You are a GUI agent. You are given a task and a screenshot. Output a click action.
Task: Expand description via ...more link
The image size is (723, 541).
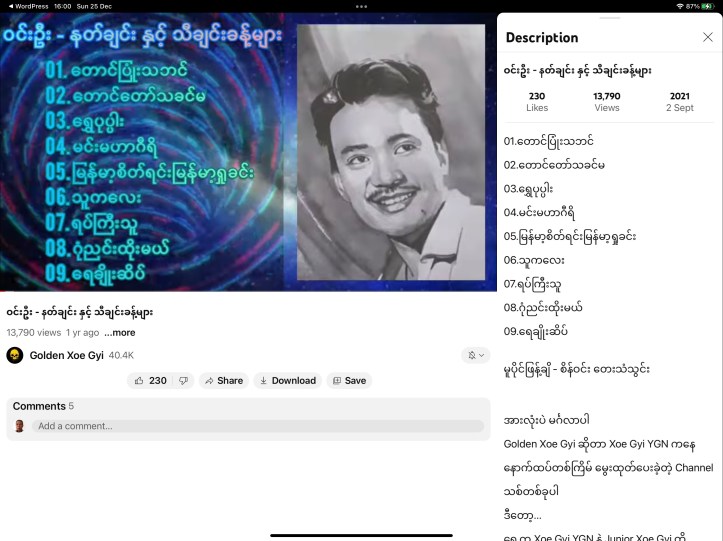coord(119,333)
